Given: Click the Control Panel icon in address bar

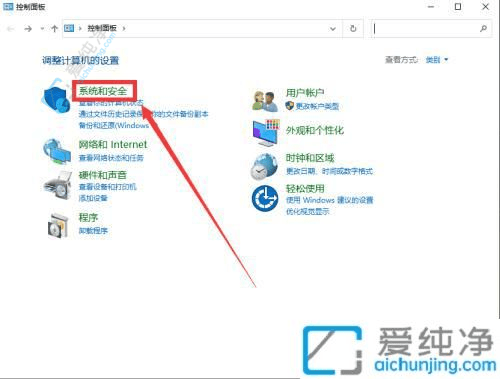Looking at the screenshot, I should point(69,28).
